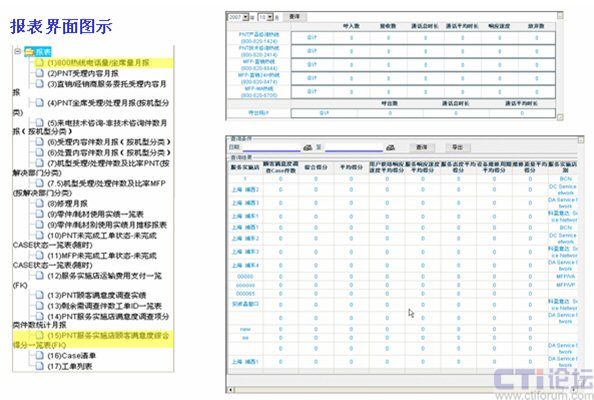This screenshot has height=400, width=594.
Task: Click the end date input field
Action: click(354, 147)
